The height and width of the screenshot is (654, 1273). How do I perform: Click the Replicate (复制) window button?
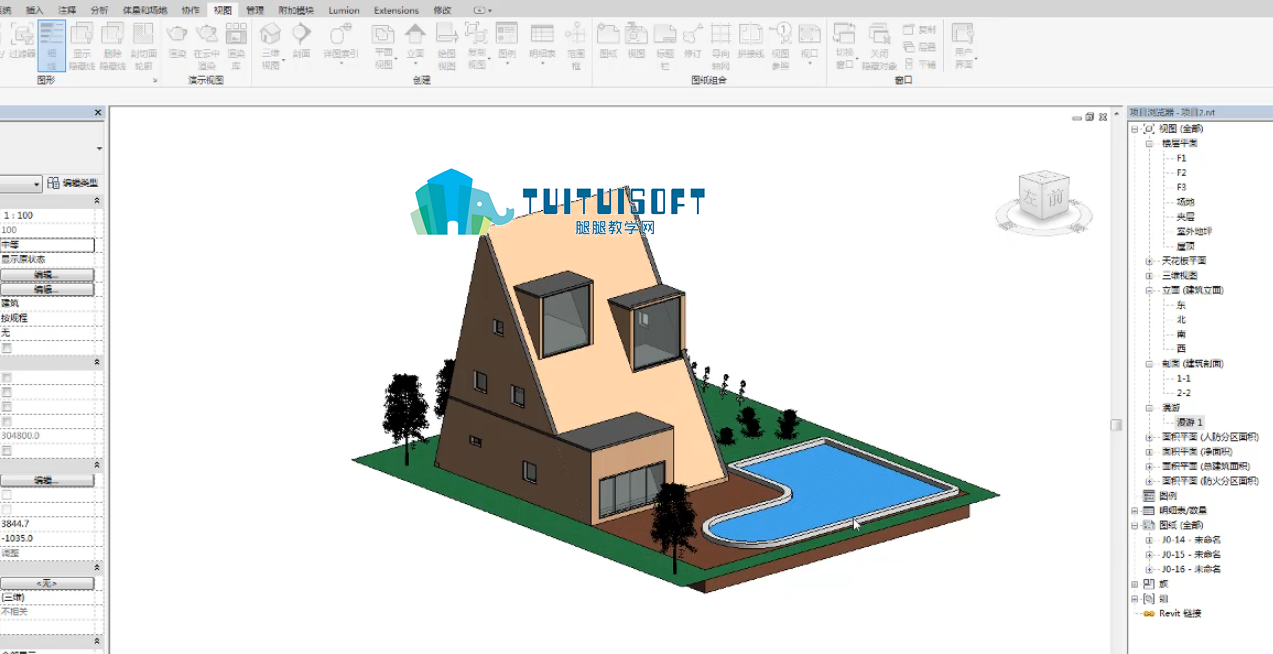pyautogui.click(x=920, y=30)
